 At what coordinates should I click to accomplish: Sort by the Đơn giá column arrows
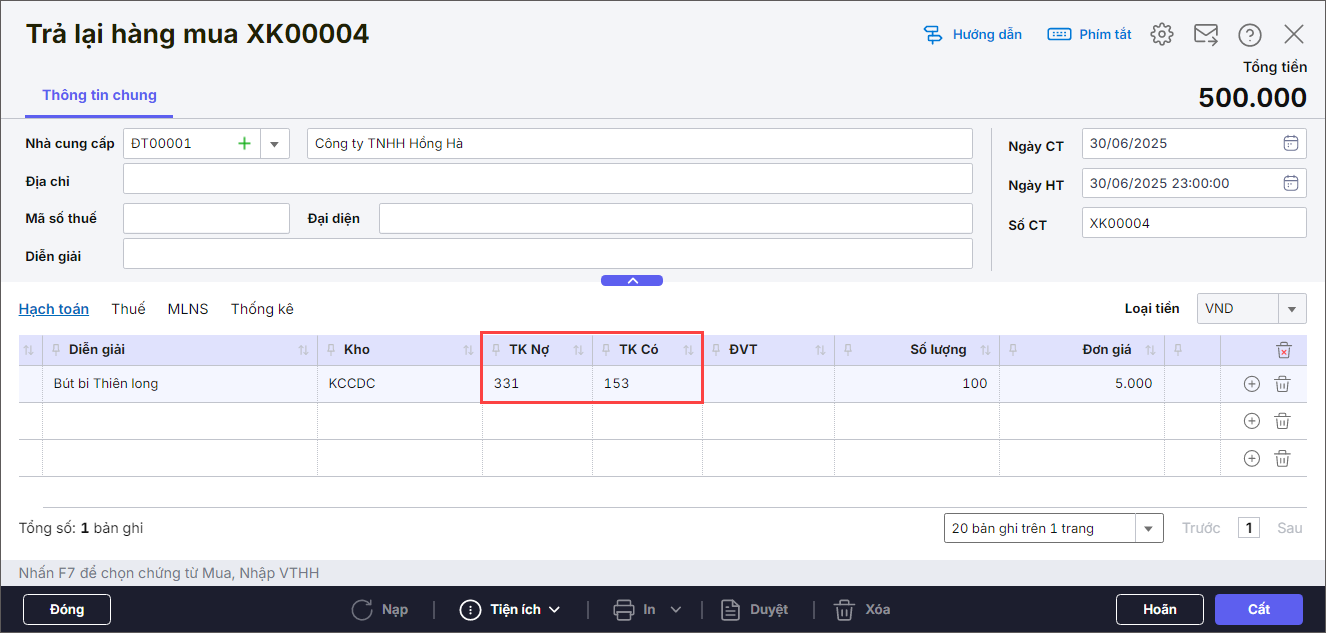[x=1151, y=350]
